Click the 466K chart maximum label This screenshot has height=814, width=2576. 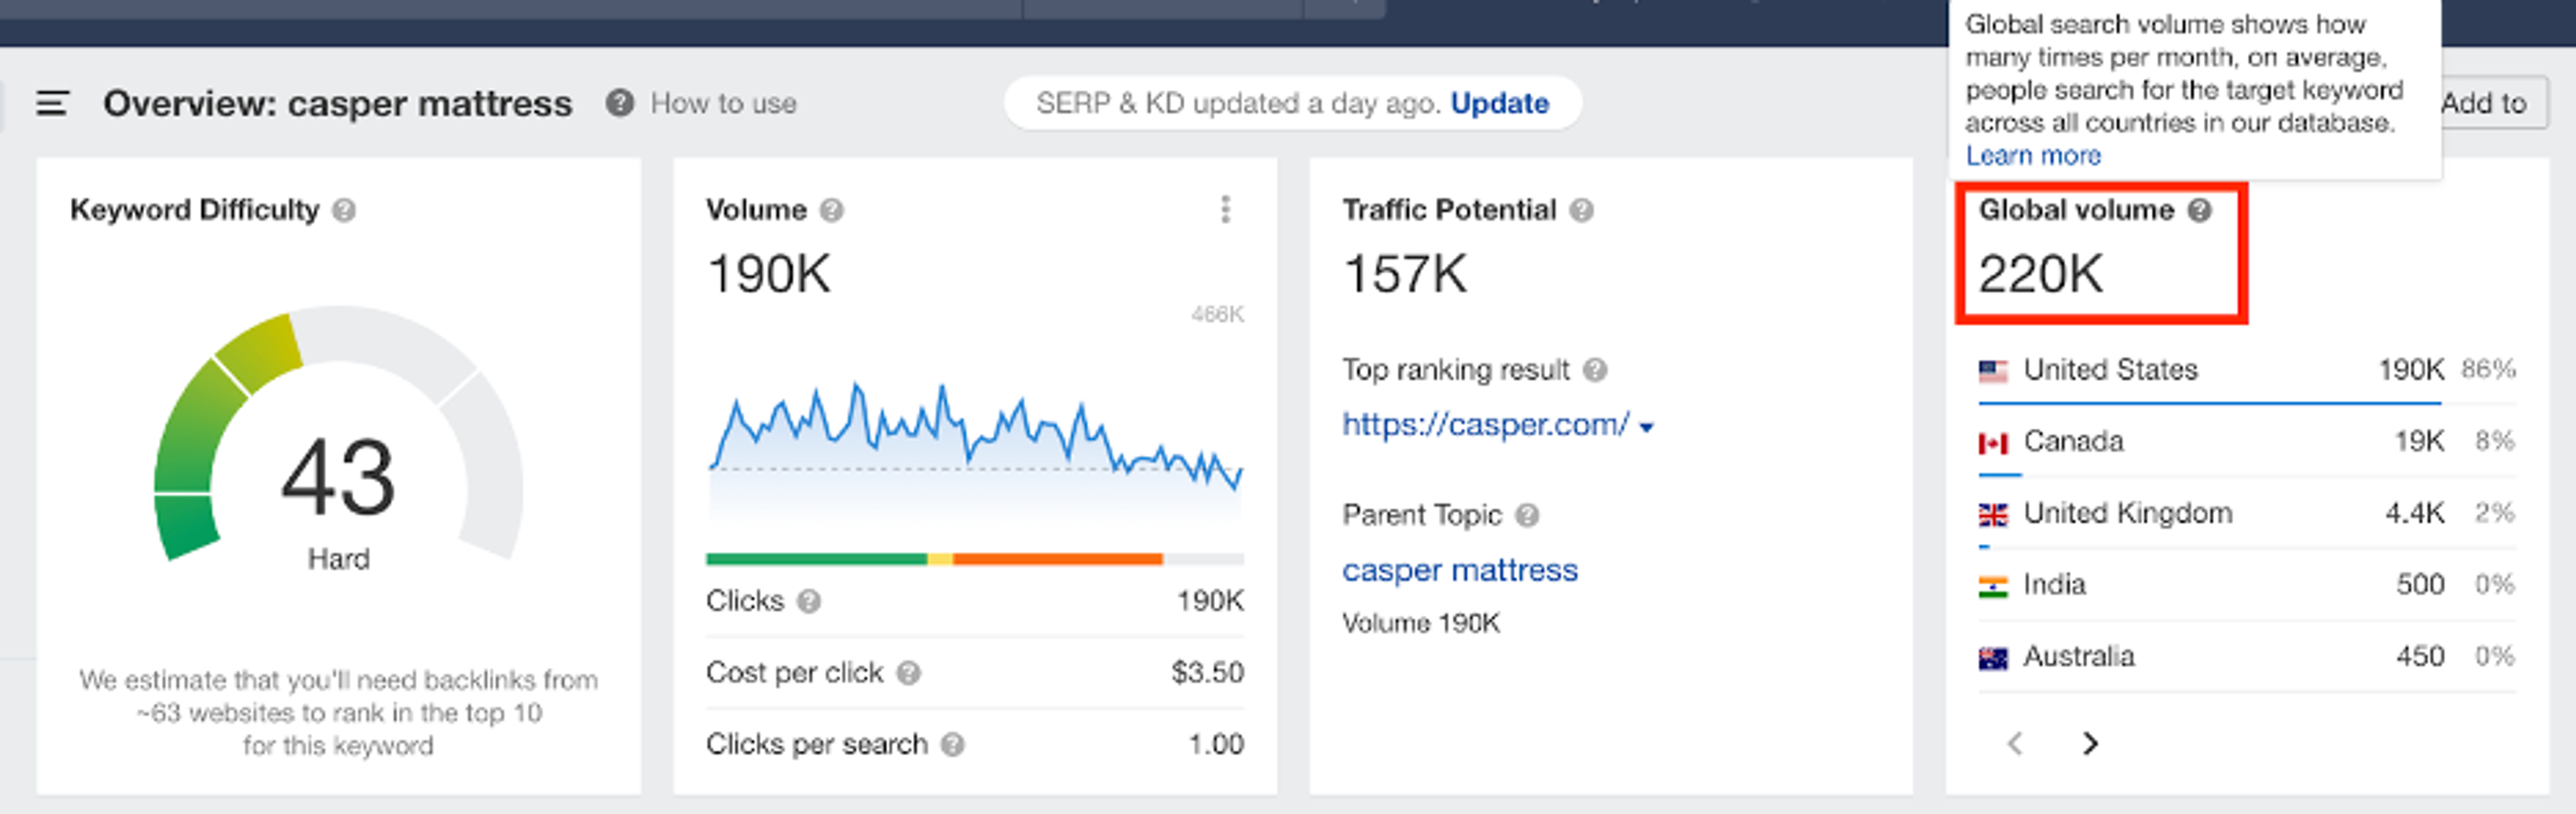pos(1217,315)
